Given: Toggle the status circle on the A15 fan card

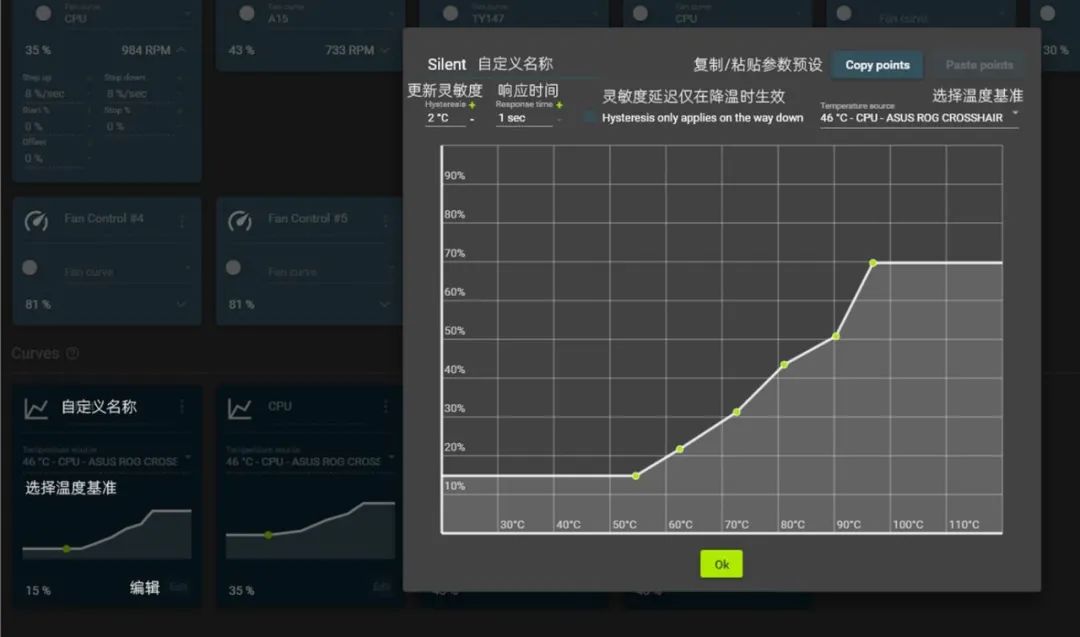Looking at the screenshot, I should pos(245,12).
